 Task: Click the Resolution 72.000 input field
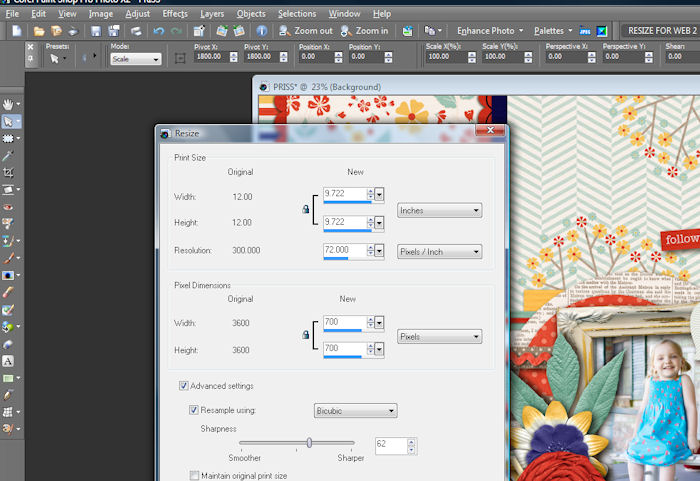click(x=345, y=250)
